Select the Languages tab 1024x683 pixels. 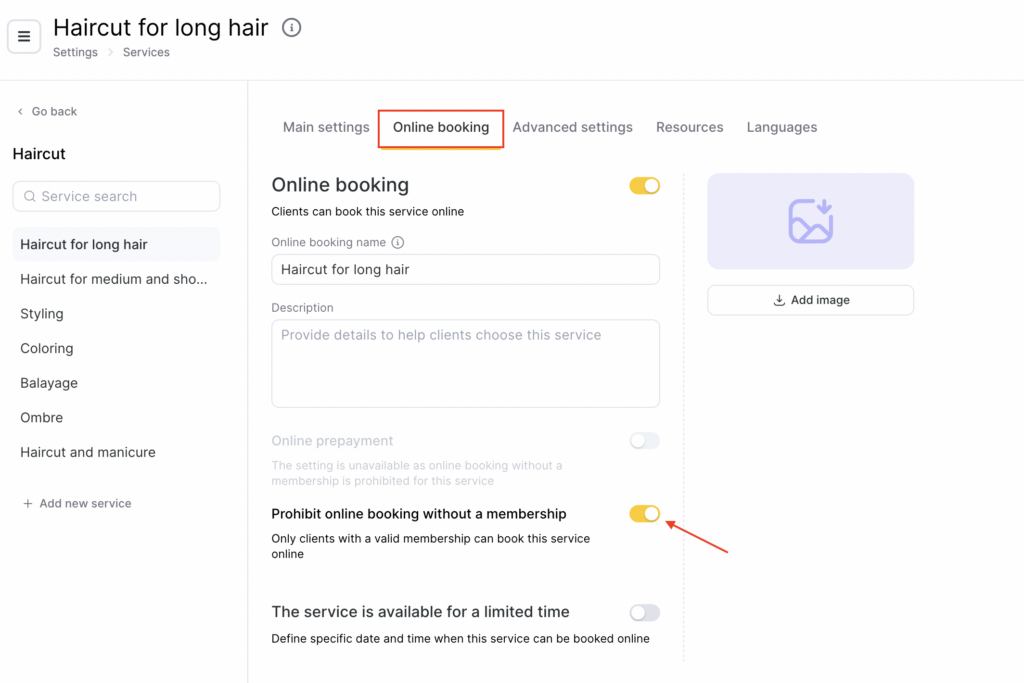[x=781, y=128]
